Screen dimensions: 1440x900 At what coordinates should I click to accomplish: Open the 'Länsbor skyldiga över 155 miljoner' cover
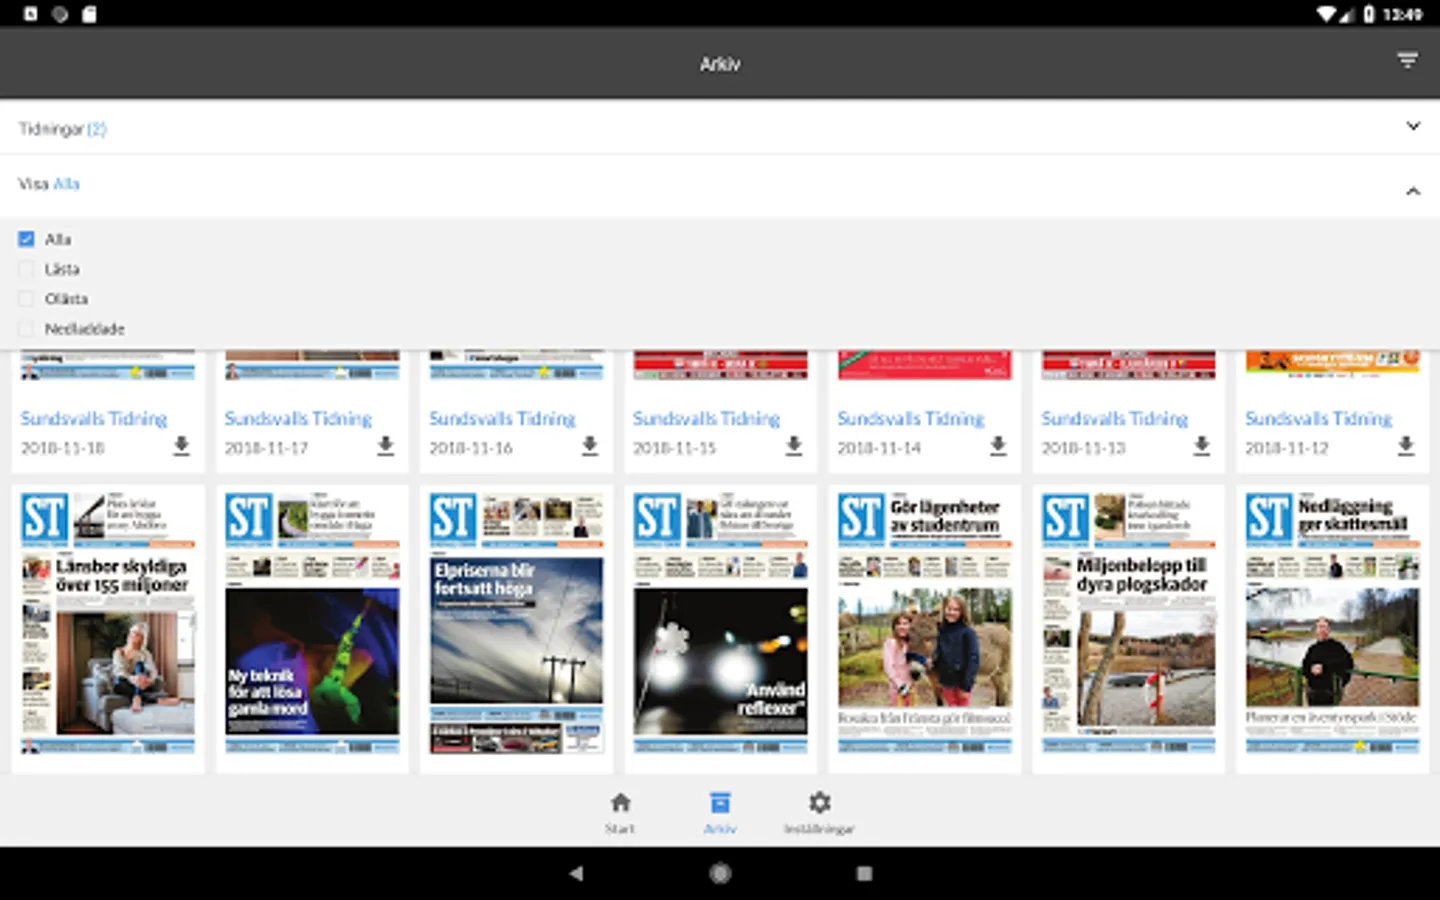108,623
